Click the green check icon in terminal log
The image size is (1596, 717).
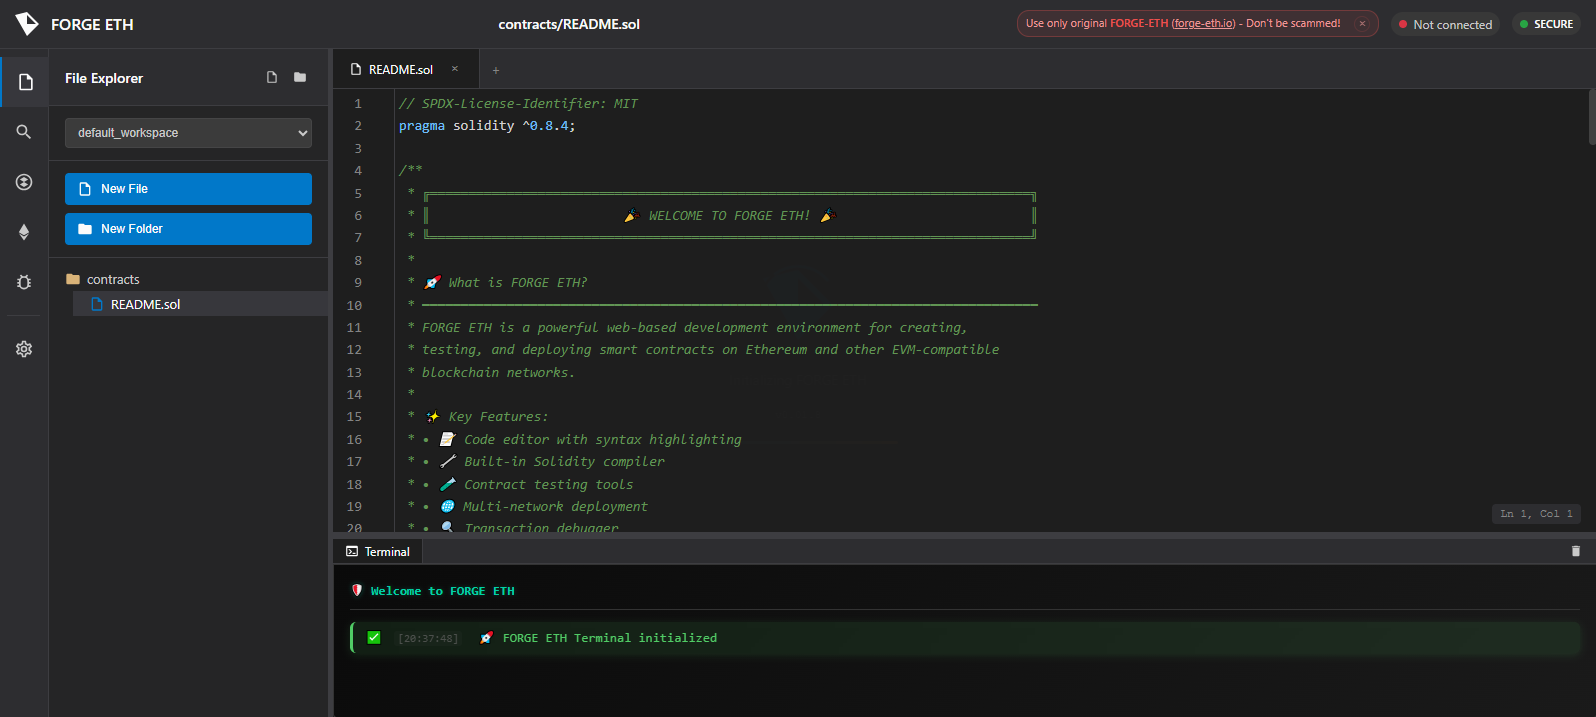[374, 637]
